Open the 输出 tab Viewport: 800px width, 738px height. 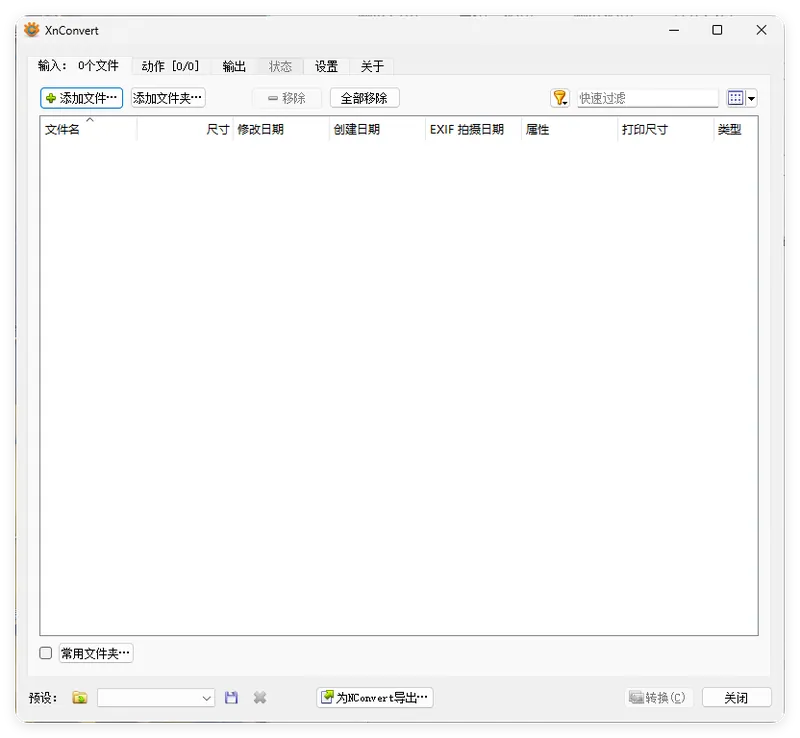click(234, 66)
